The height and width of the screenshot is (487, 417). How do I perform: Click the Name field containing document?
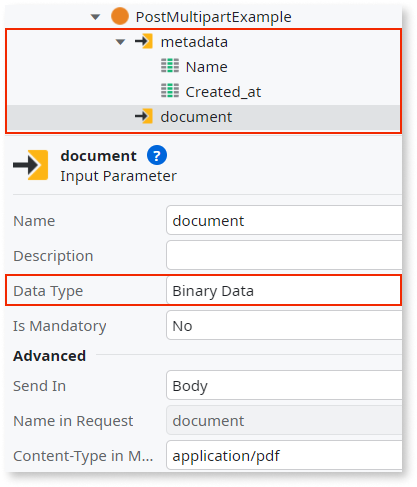[284, 220]
